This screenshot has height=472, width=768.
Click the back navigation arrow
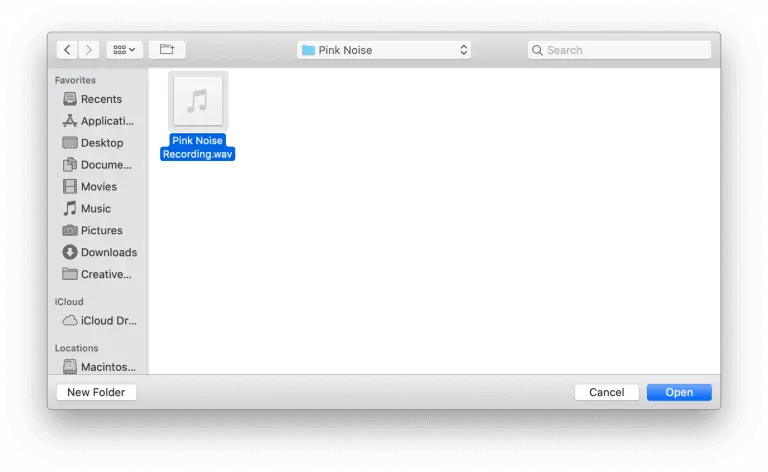tap(68, 50)
